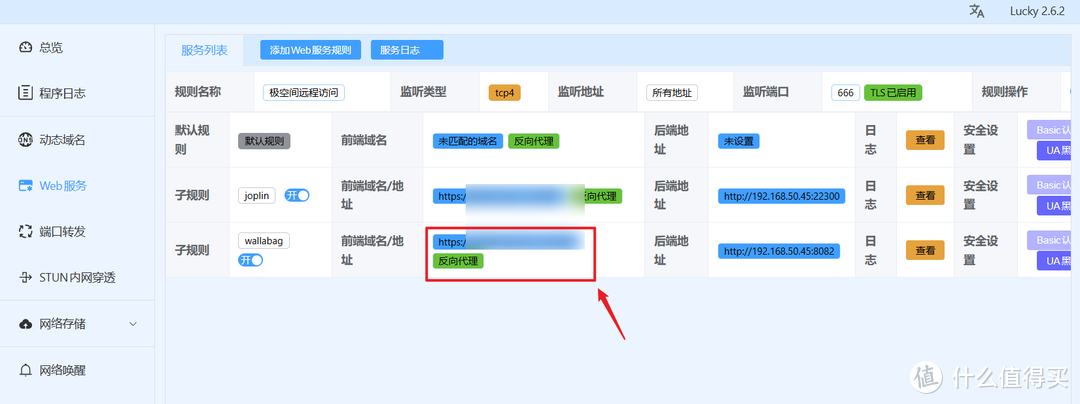Switch to the 服务列表 tab
The image size is (1080, 404).
tap(205, 50)
